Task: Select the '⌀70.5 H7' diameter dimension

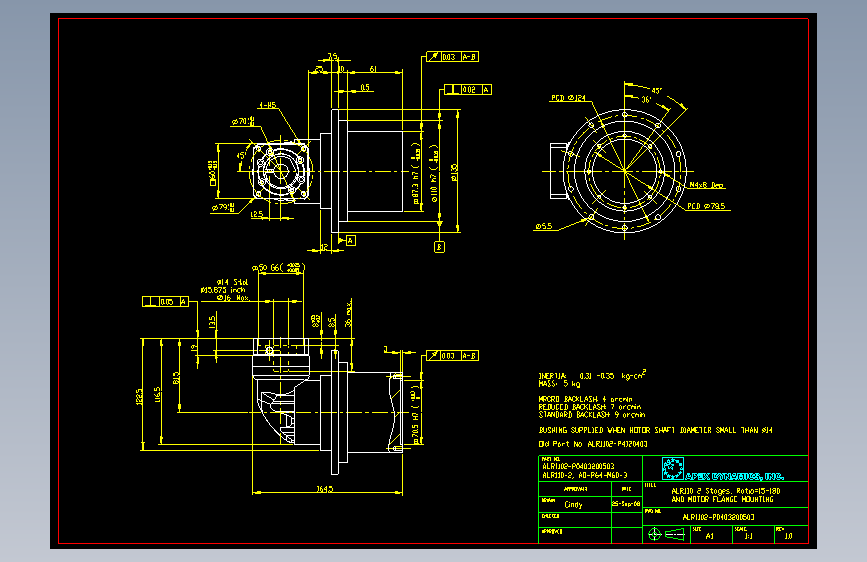Action: click(415, 415)
